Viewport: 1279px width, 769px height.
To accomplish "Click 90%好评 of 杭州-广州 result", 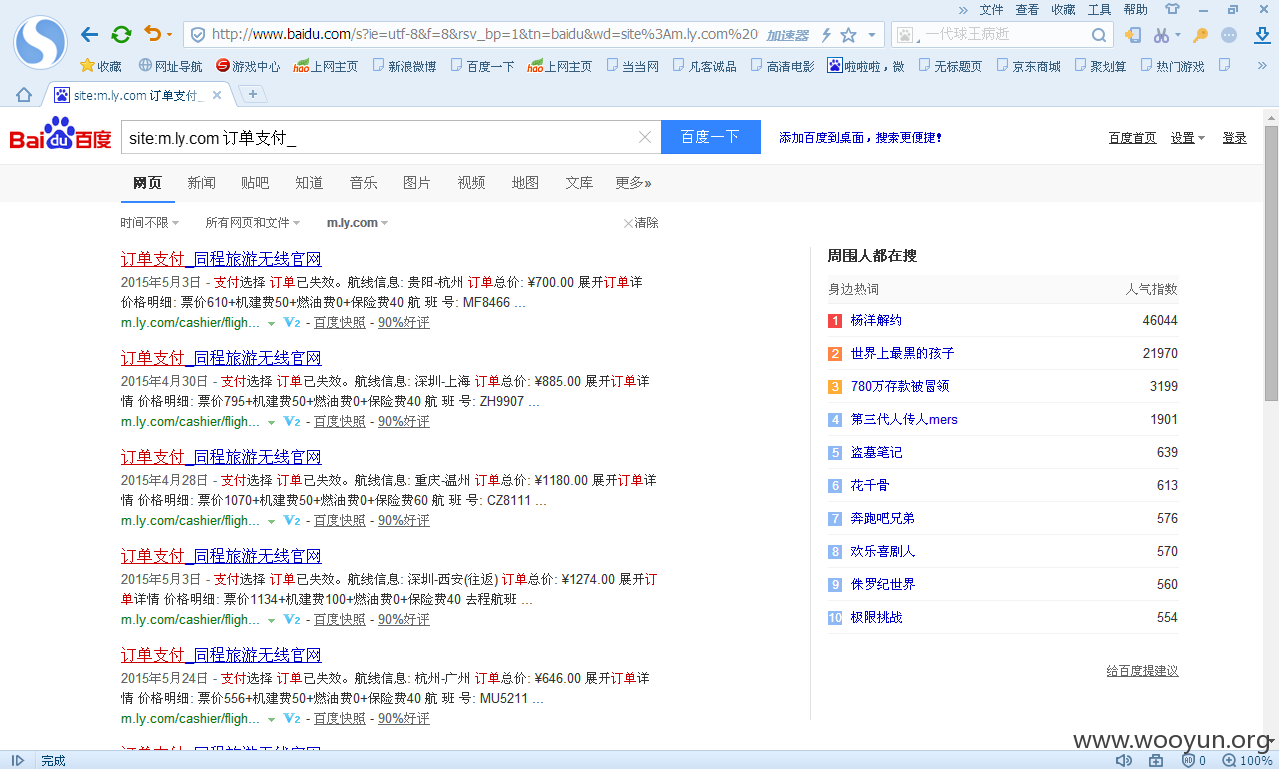I will pos(404,719).
